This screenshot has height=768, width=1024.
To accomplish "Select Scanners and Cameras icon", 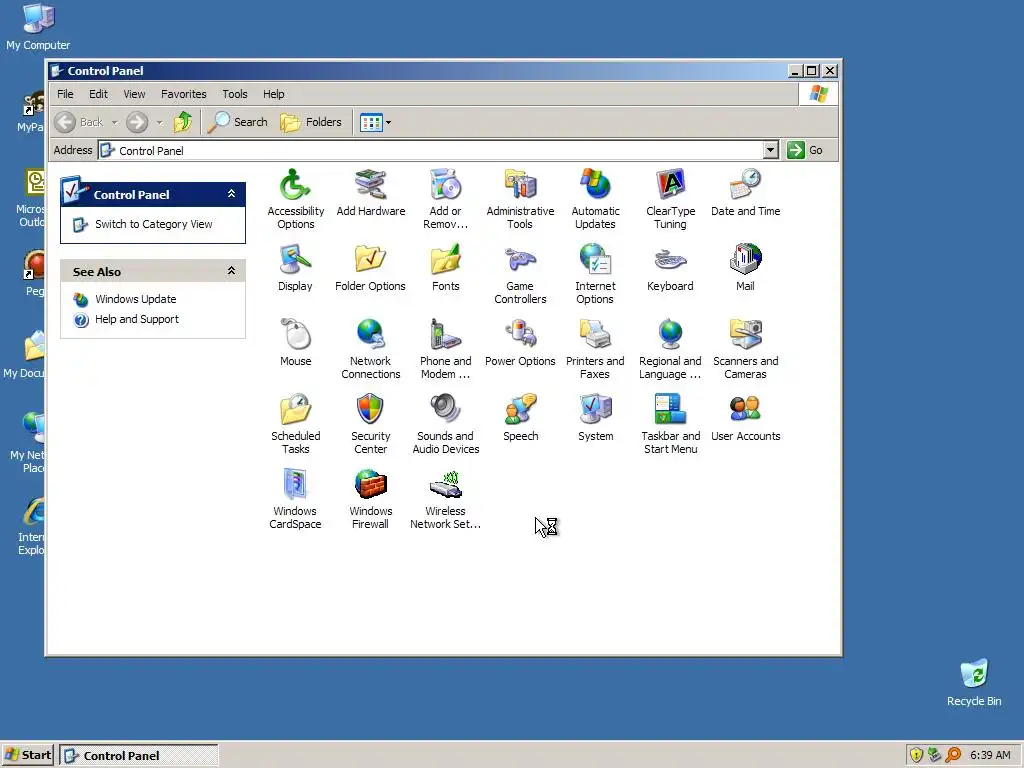I will click(745, 335).
